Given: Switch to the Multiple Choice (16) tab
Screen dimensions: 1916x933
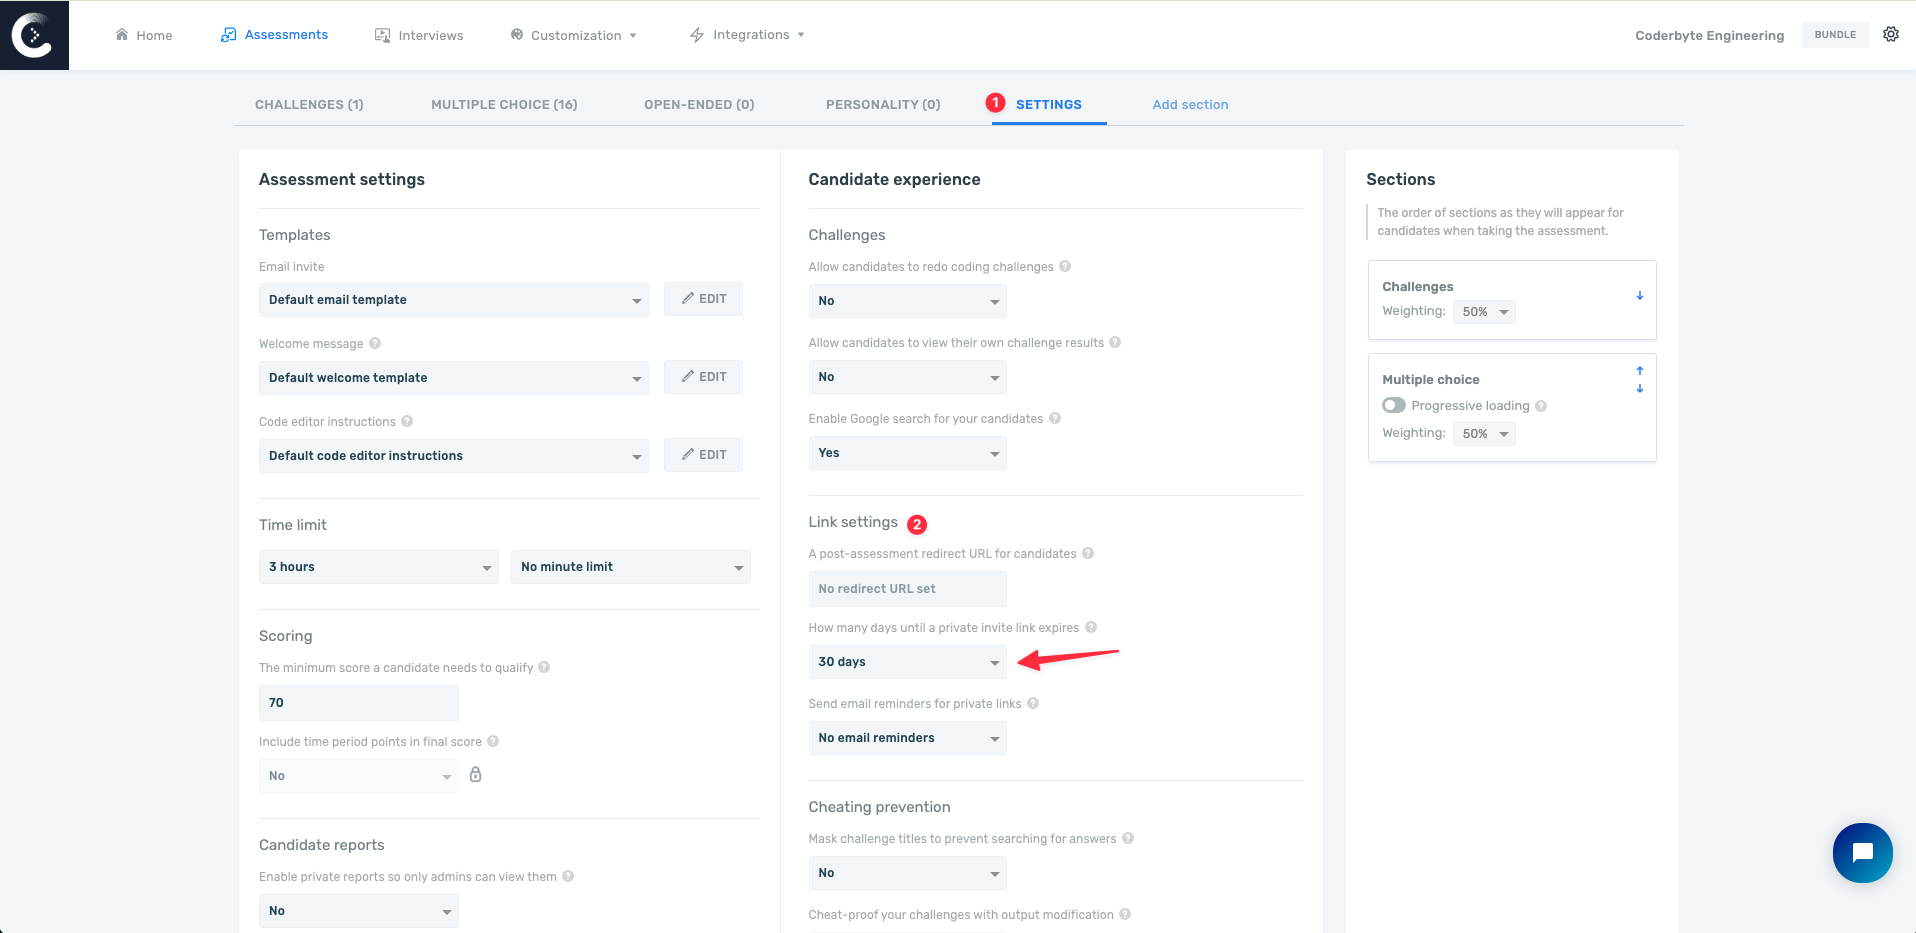Looking at the screenshot, I should tap(504, 105).
